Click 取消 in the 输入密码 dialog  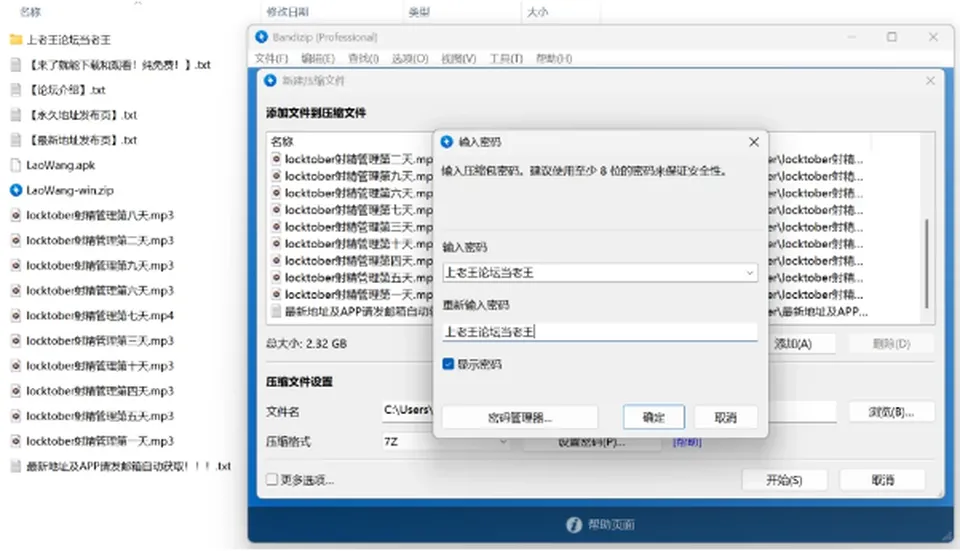click(x=726, y=418)
